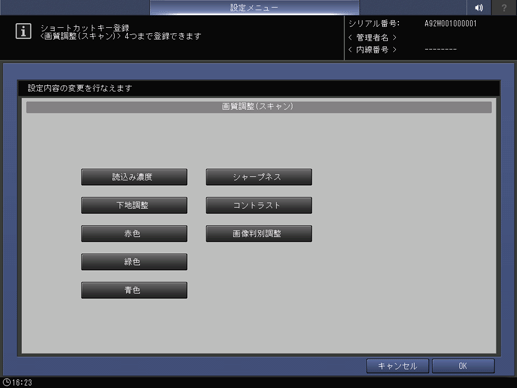Click キャンセル to discard changes
The image size is (517, 388).
(x=397, y=366)
